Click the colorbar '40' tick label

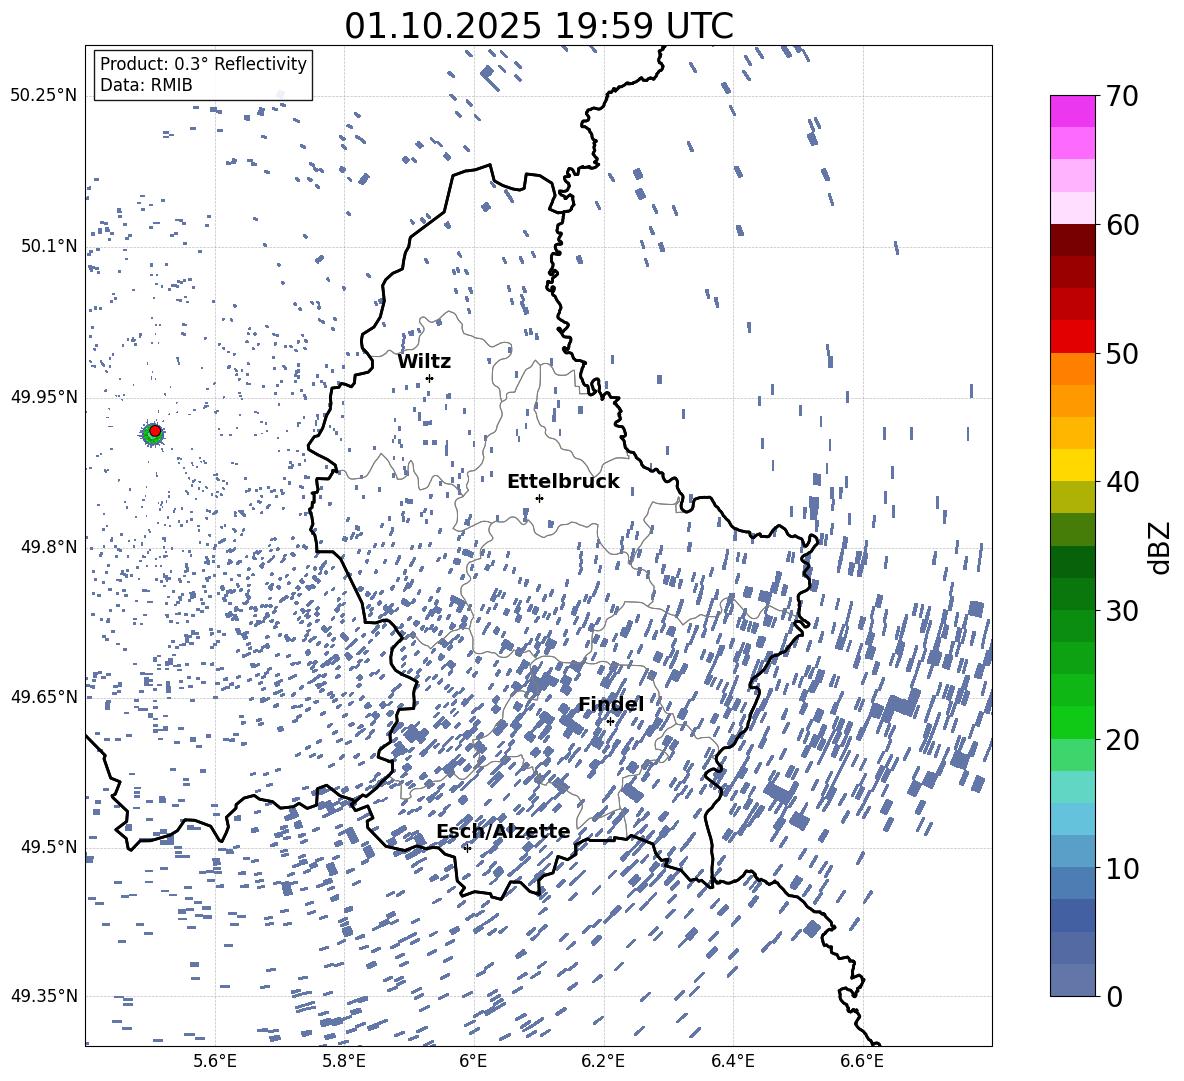click(1121, 482)
